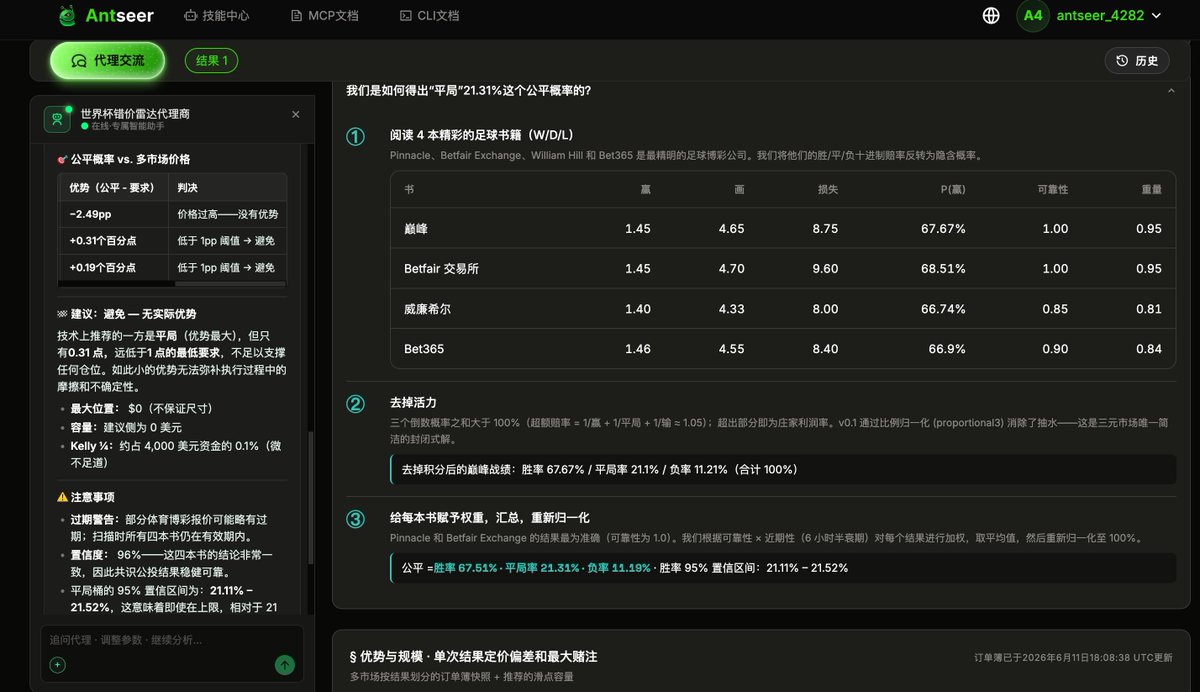1200x692 pixels.
Task: Select the 威廉希尔 table row
Action: (783, 309)
